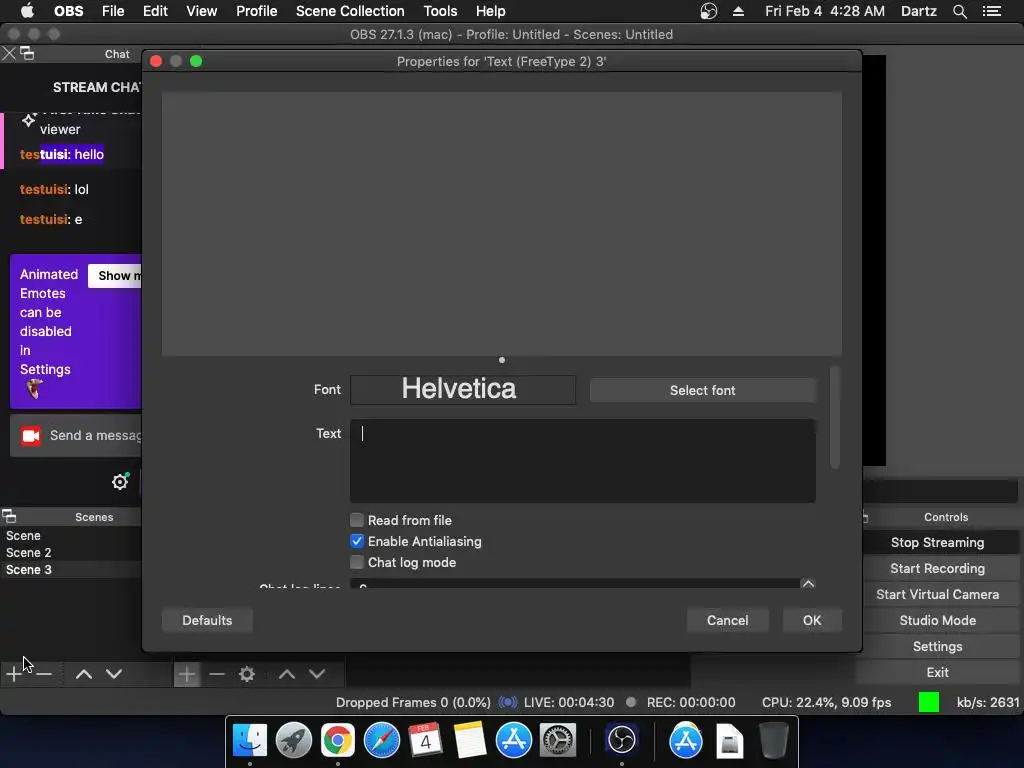Viewport: 1024px width, 768px height.
Task: Open Safari from the Dock
Action: (381, 741)
